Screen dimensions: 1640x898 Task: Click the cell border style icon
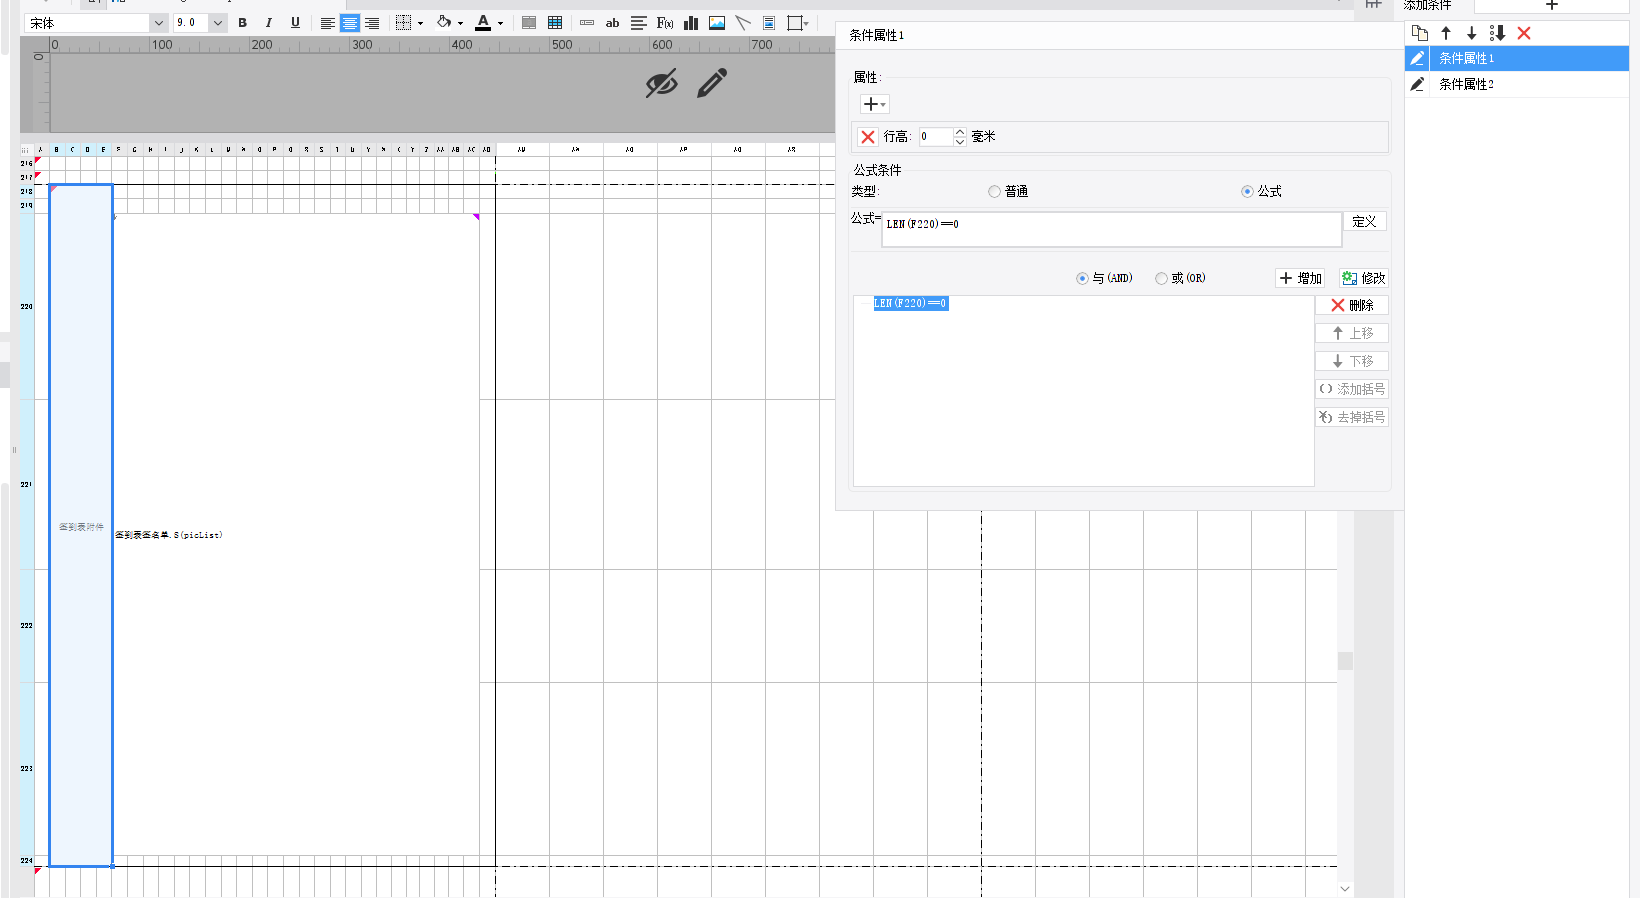tap(403, 23)
